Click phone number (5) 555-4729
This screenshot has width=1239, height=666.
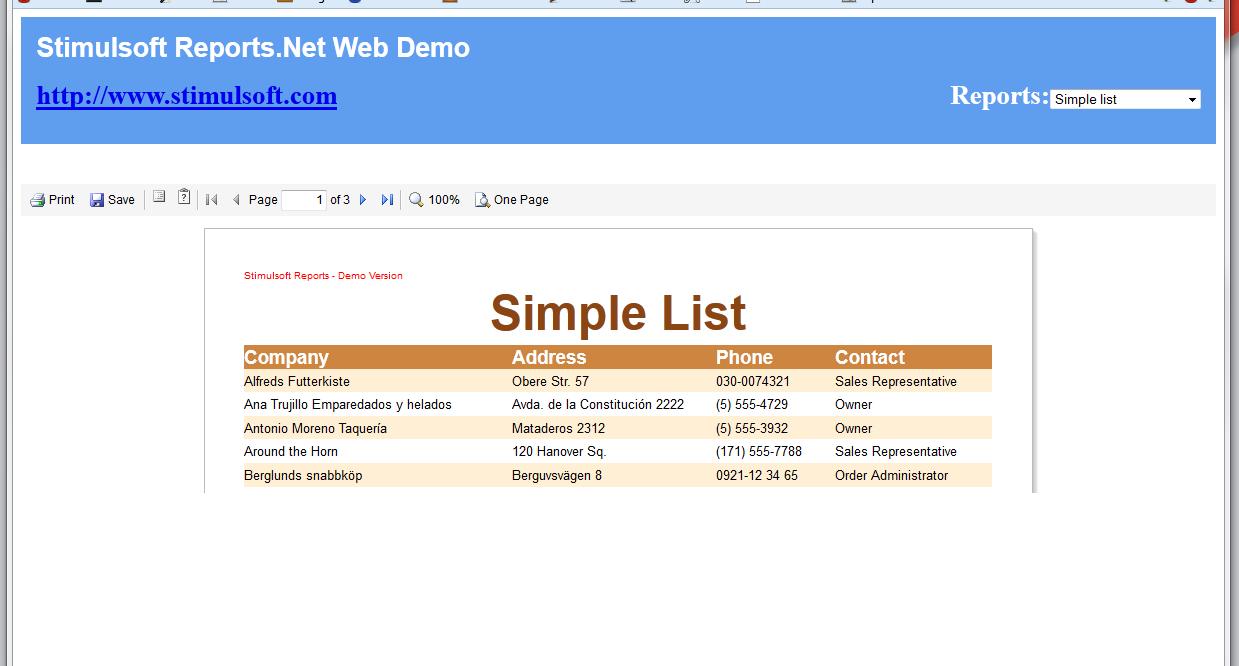point(752,405)
